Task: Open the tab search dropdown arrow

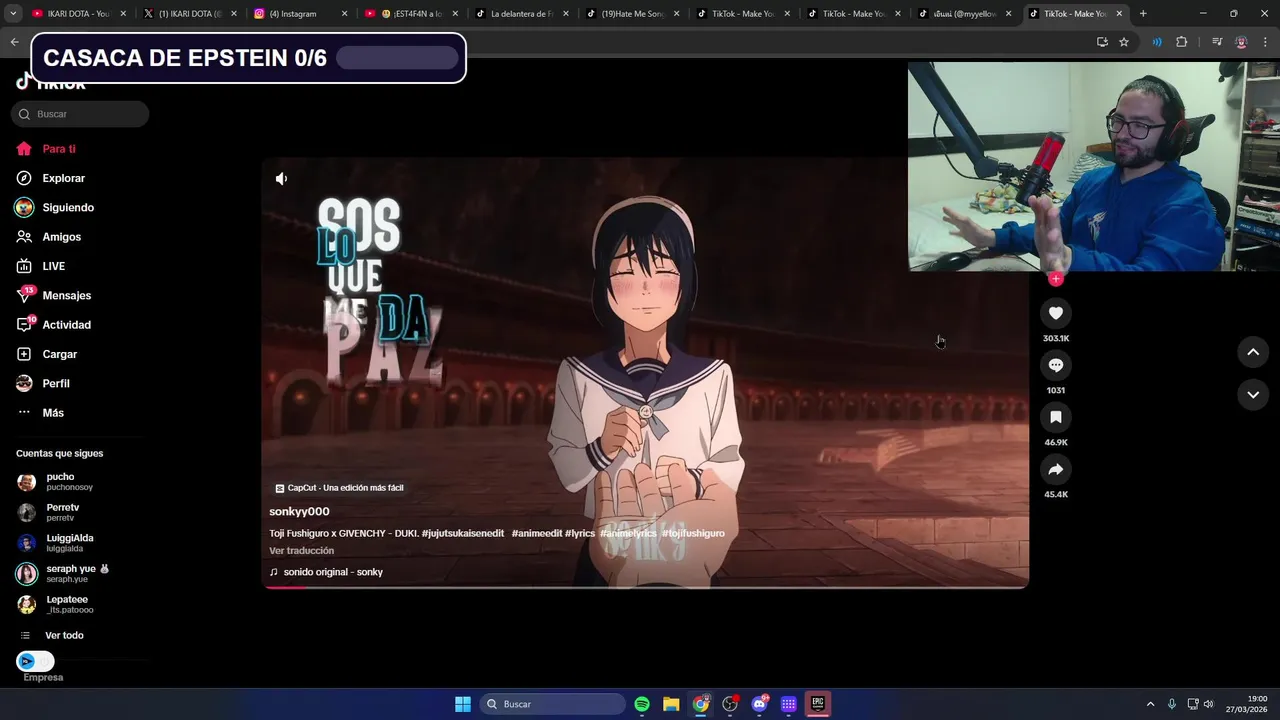Action: [x=13, y=14]
